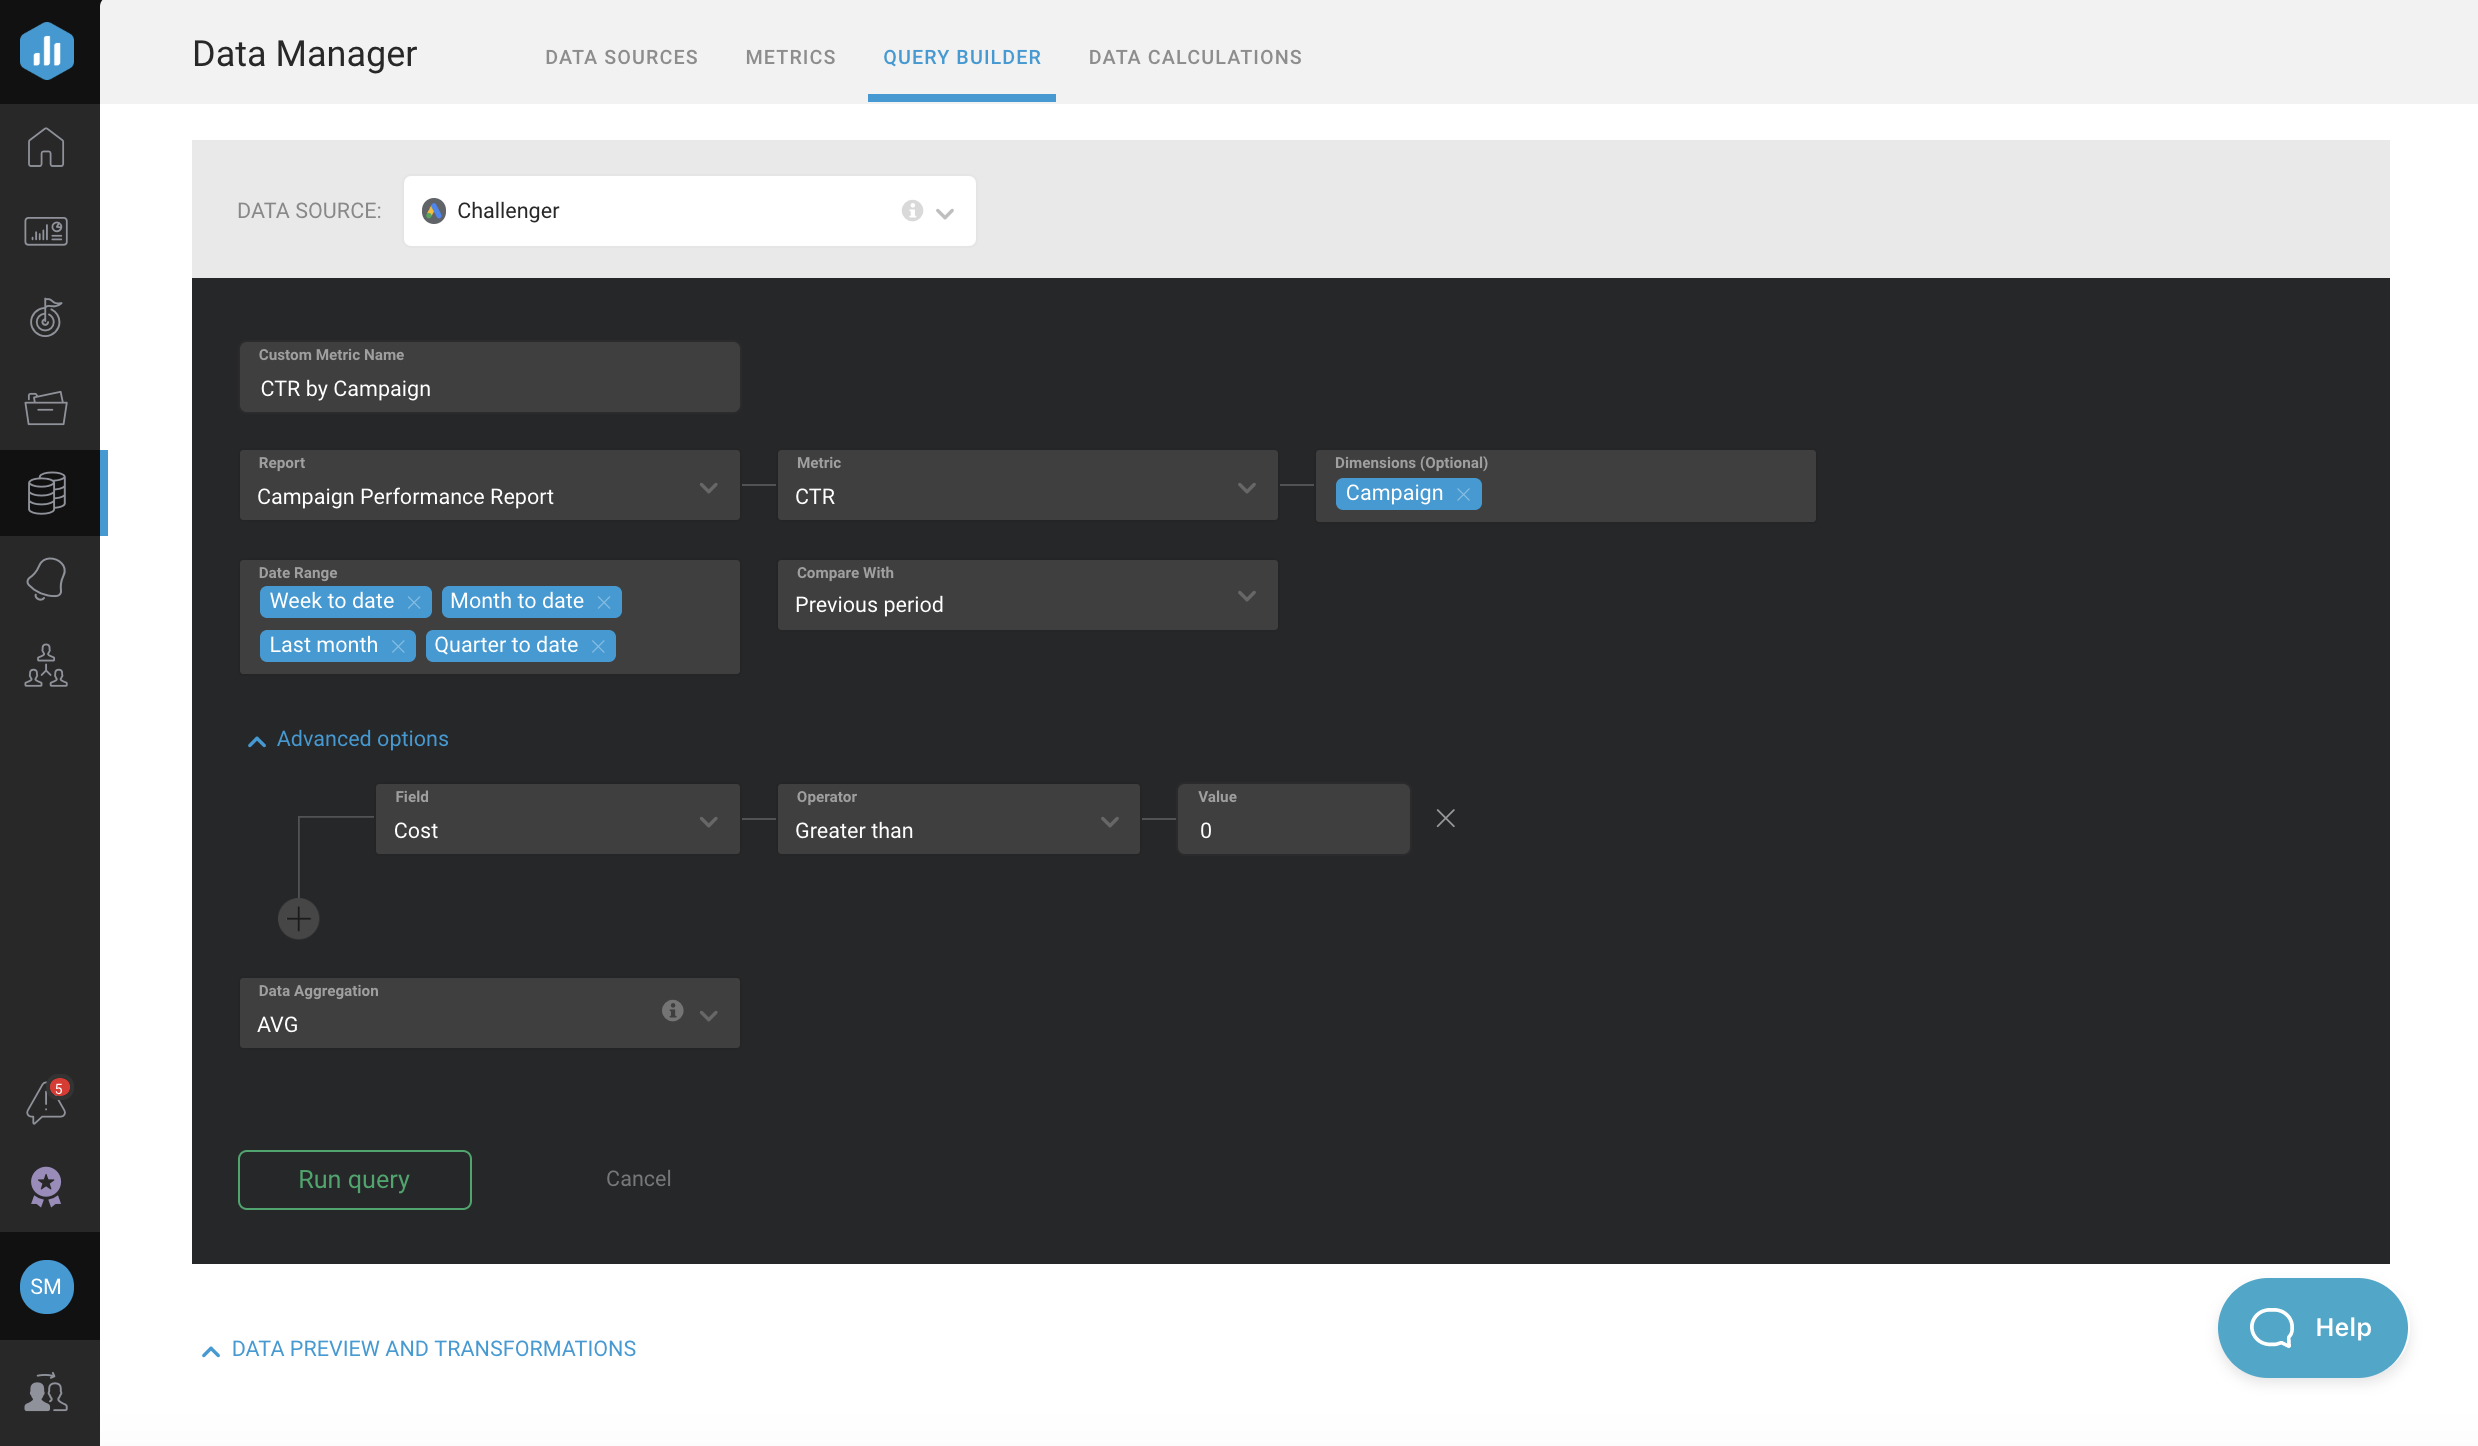Click inside the Date Range field
This screenshot has width=2478, height=1446.
489,617
